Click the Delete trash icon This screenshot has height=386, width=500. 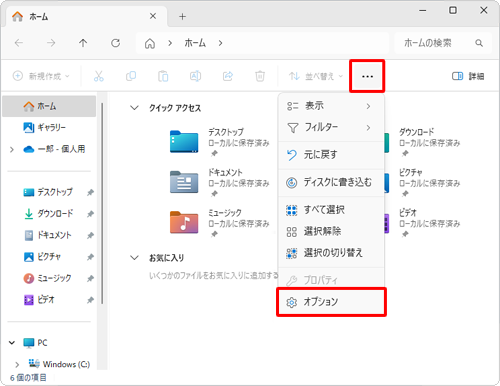click(x=260, y=76)
